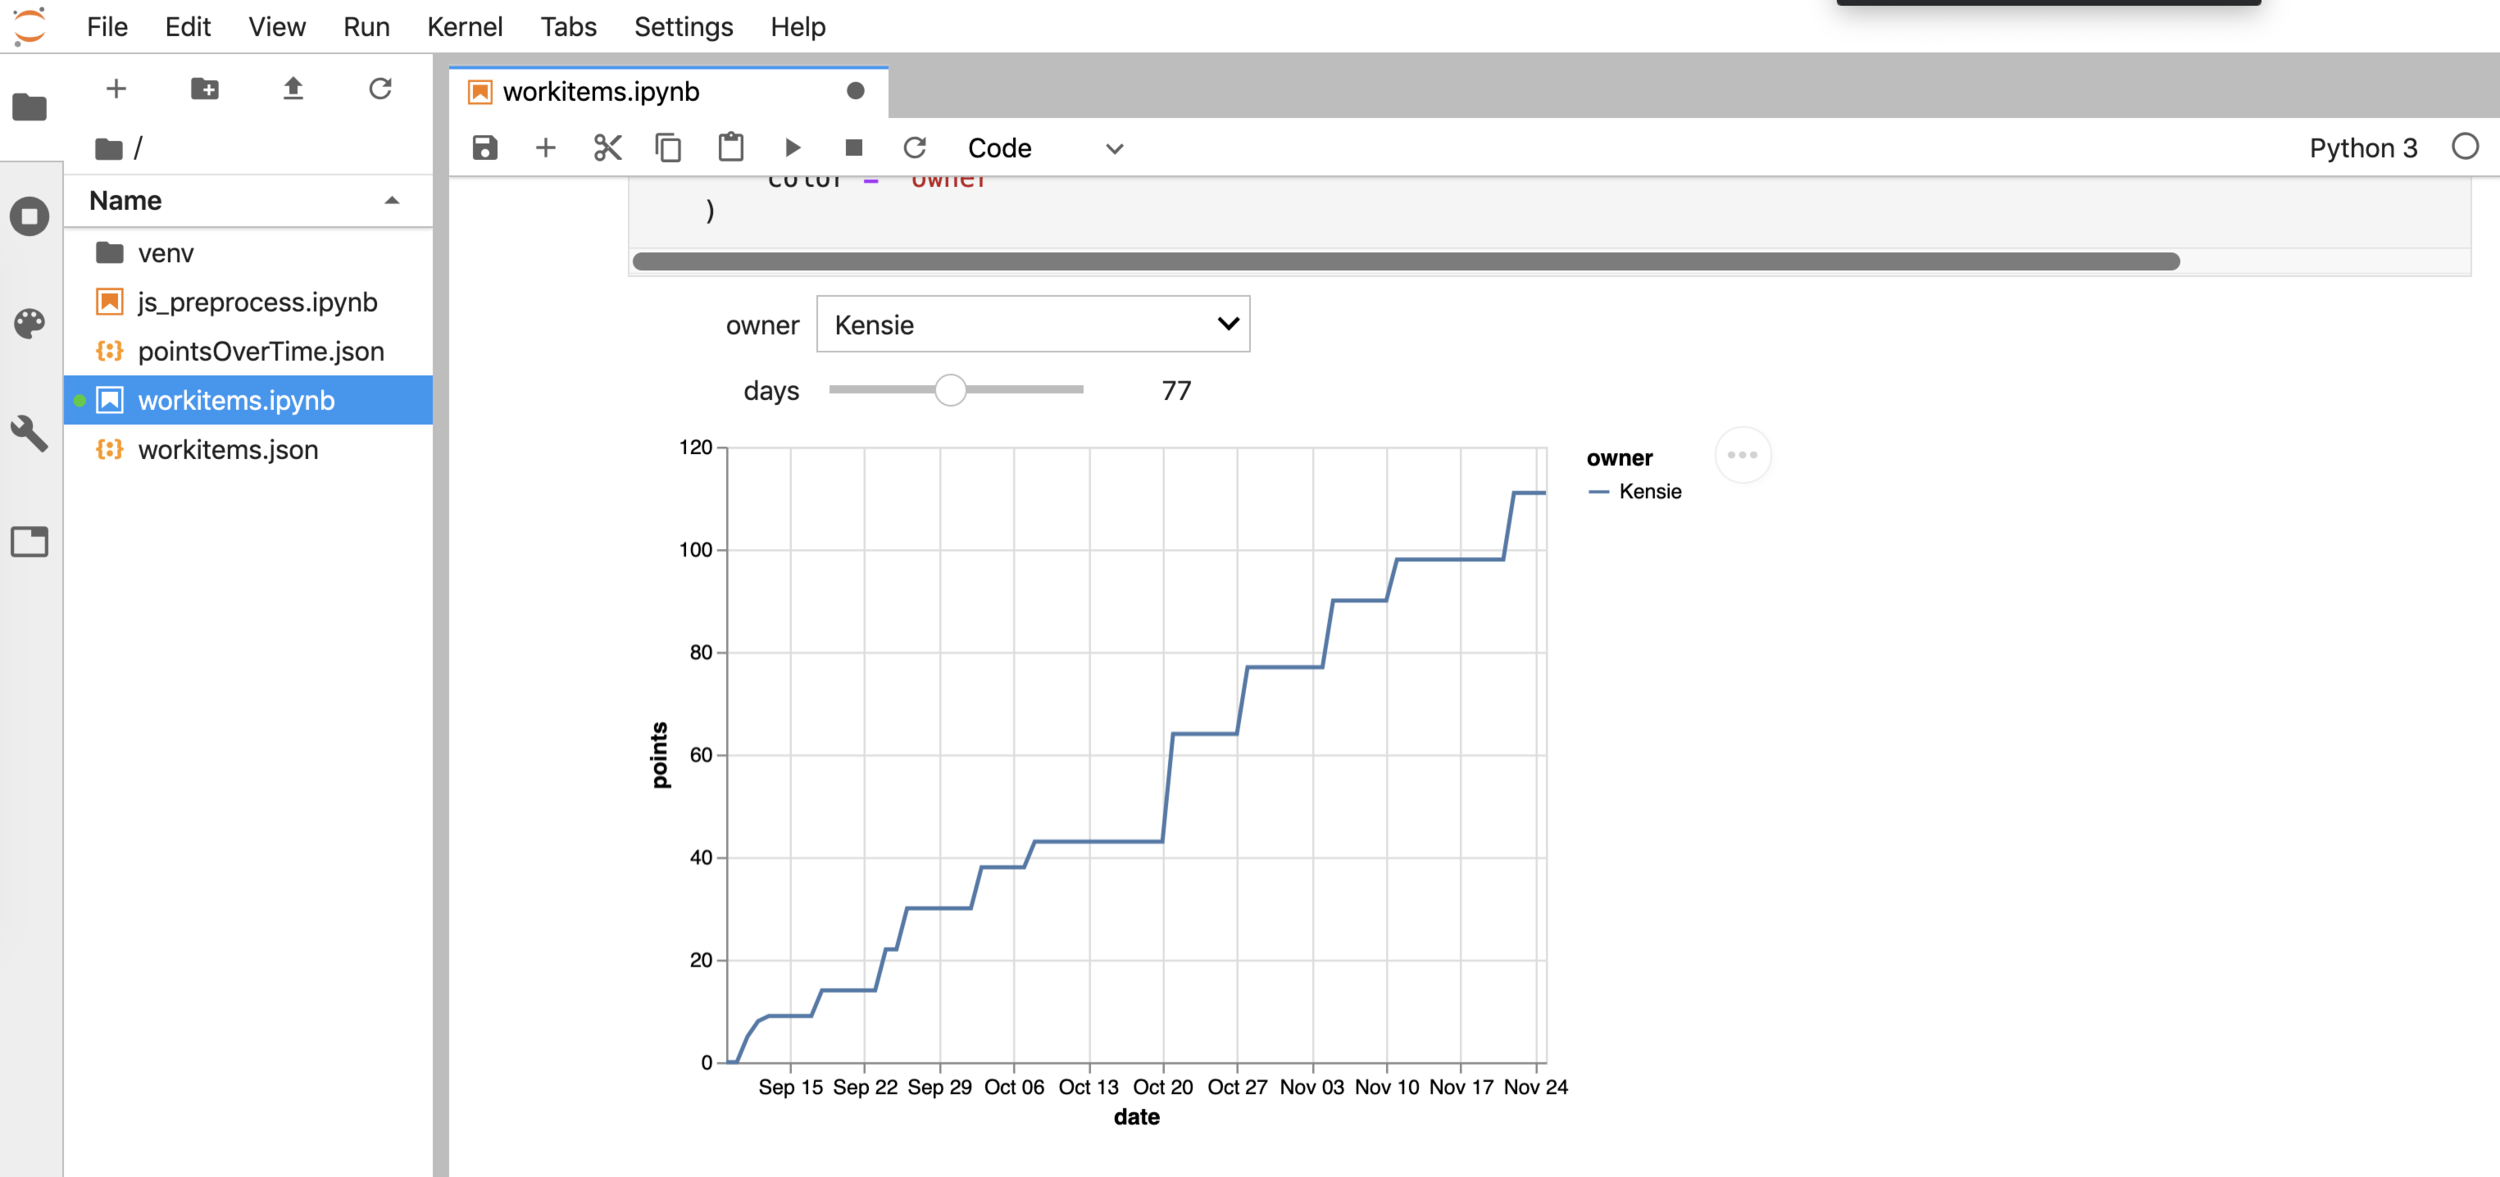
Task: Open the Kernel menu
Action: click(464, 27)
